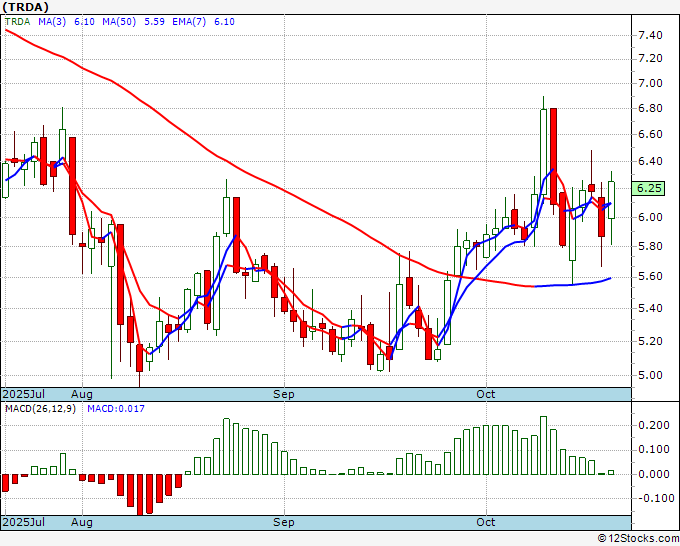Click the 5.00 price axis label
680x546 pixels.
pyautogui.click(x=650, y=376)
